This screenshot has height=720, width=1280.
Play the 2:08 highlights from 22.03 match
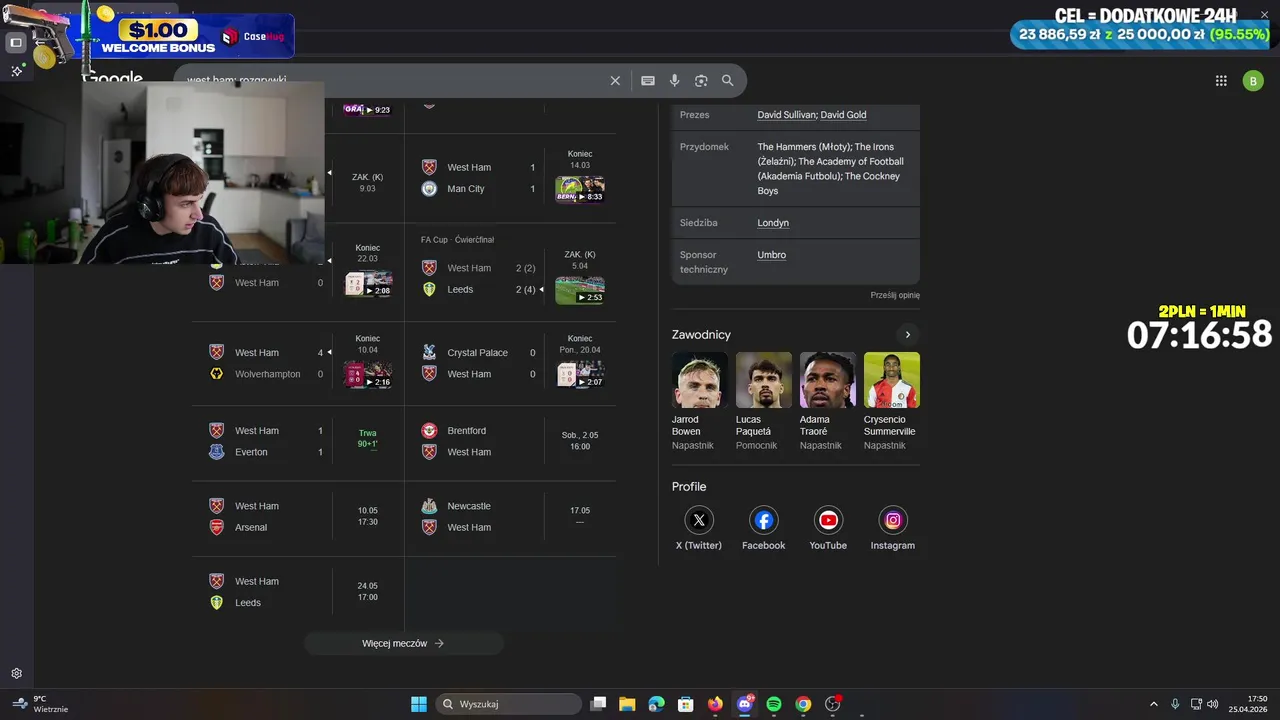[368, 284]
